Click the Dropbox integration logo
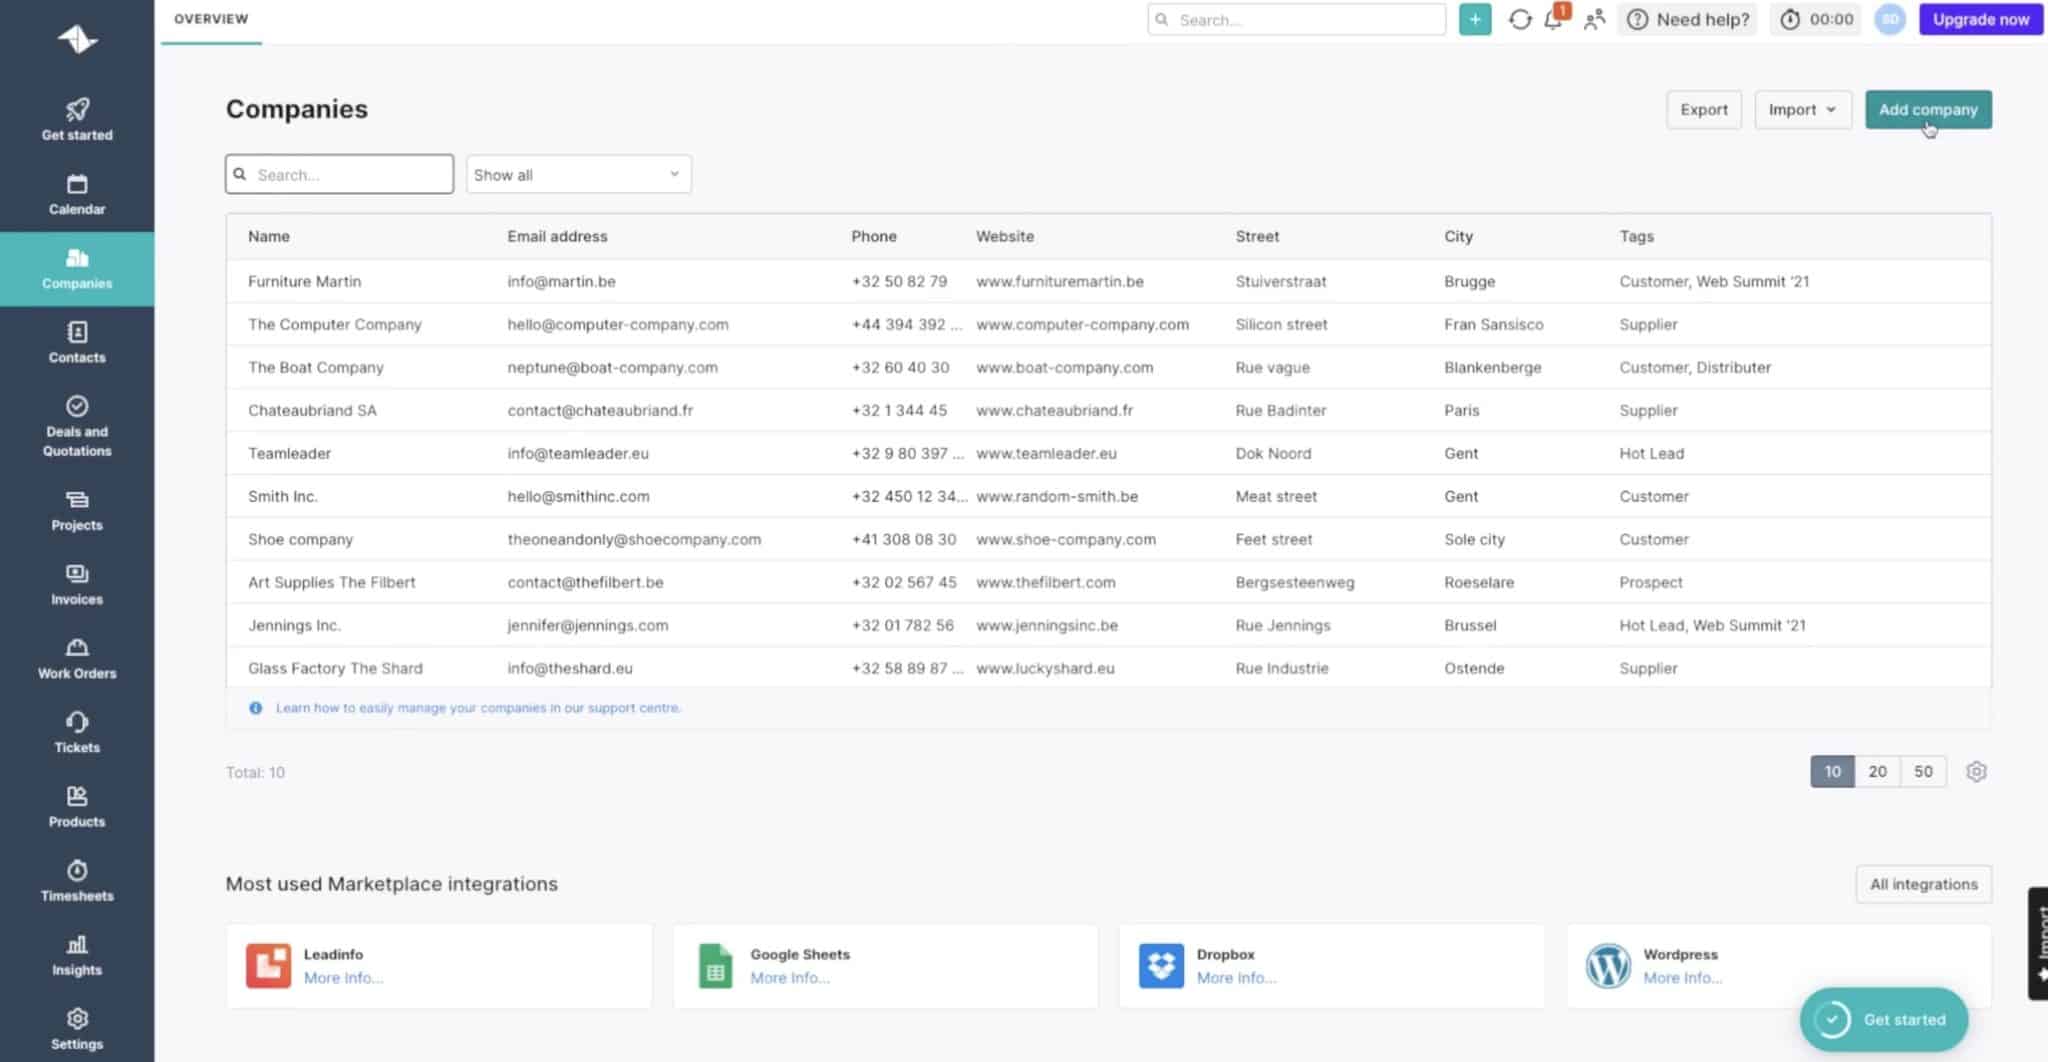Image resolution: width=2048 pixels, height=1062 pixels. tap(1161, 965)
